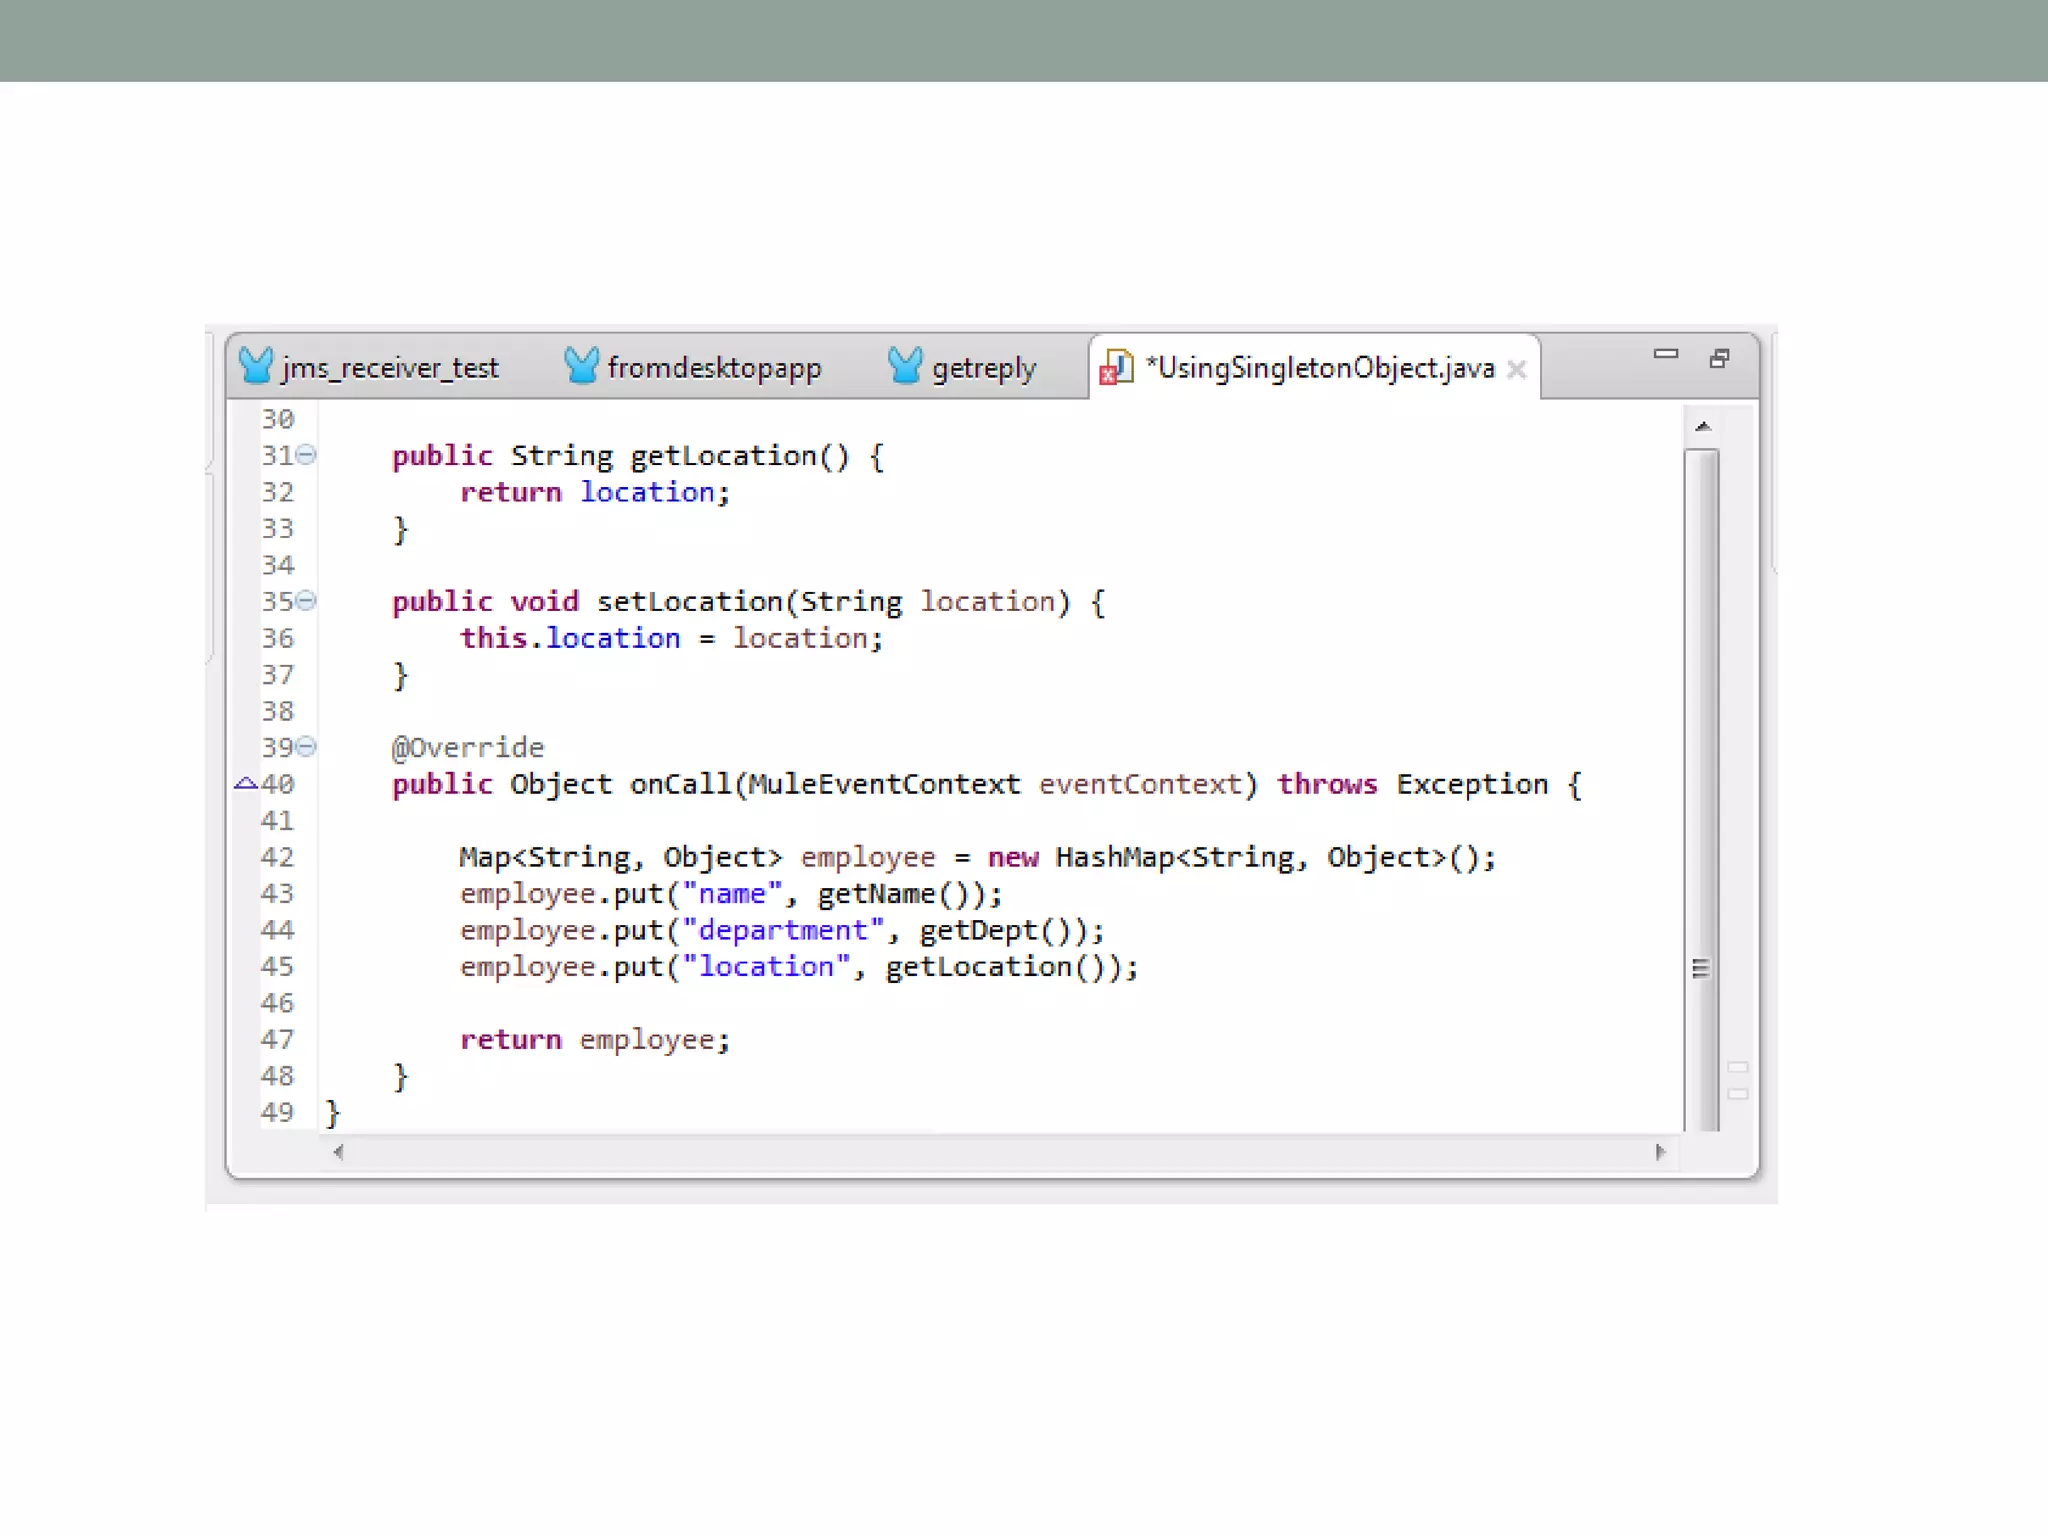Collapse the onCall method fold at line 39
Screen dimensions: 2048x1536
[x=307, y=747]
